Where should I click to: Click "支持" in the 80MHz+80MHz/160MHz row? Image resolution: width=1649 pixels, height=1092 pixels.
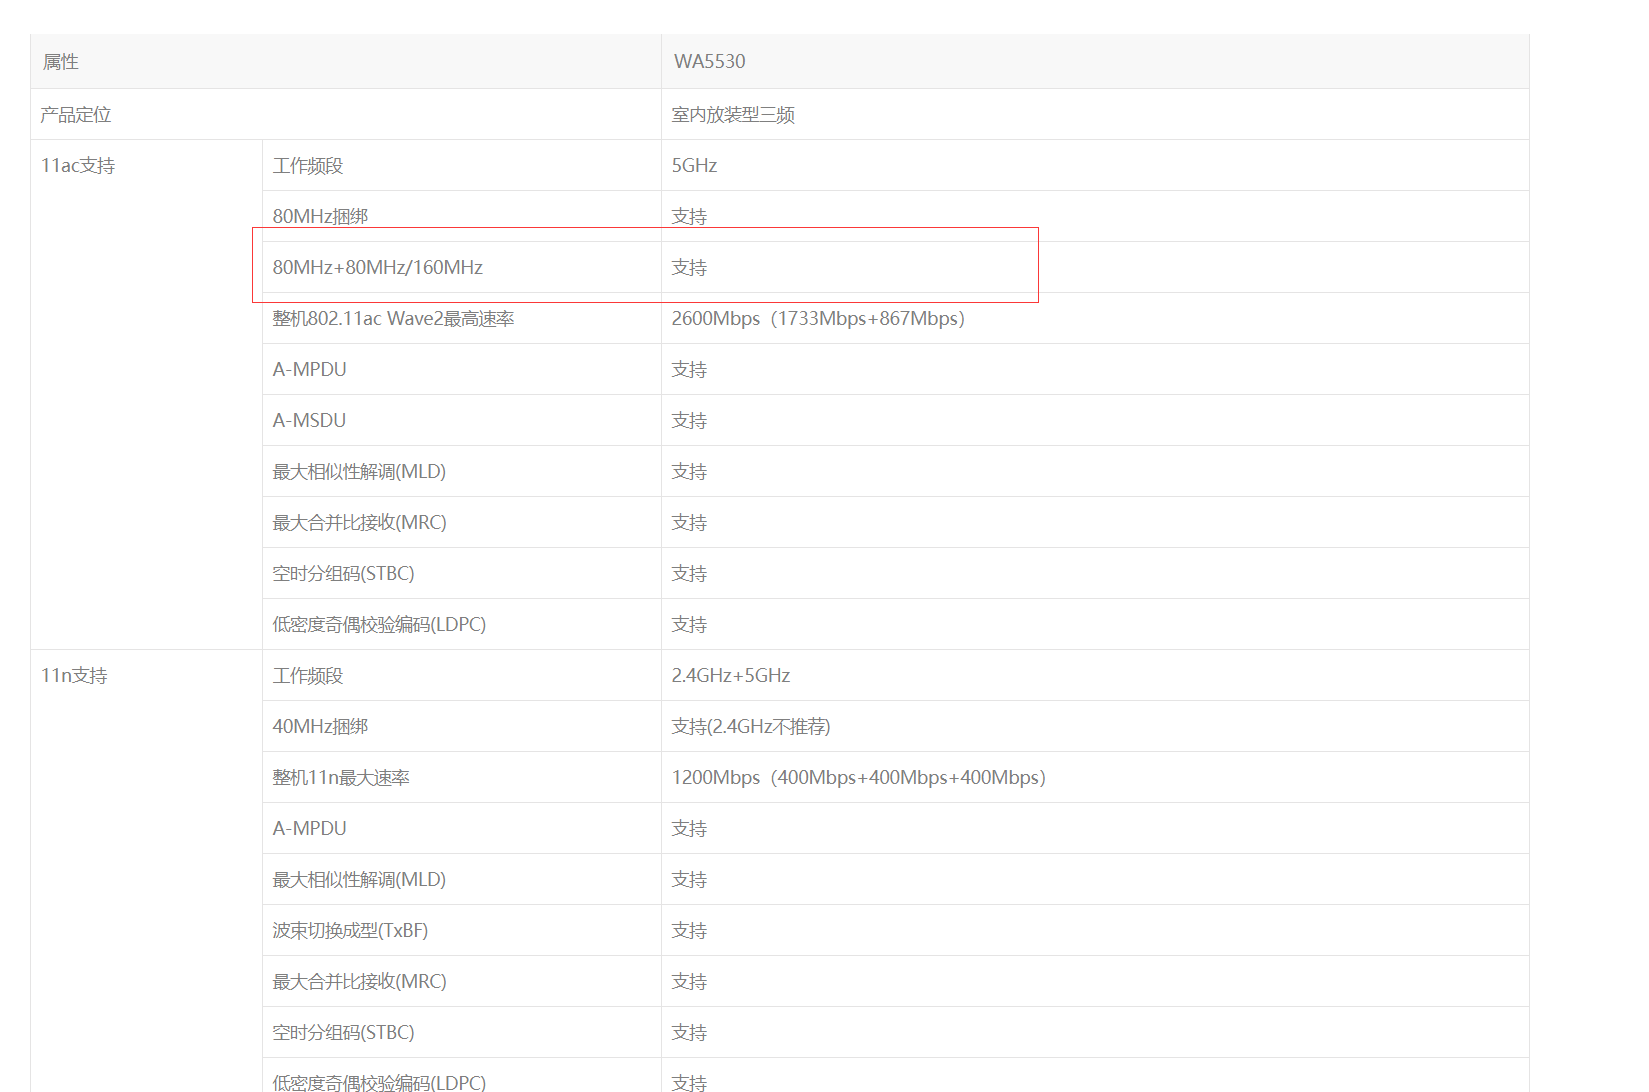click(689, 268)
